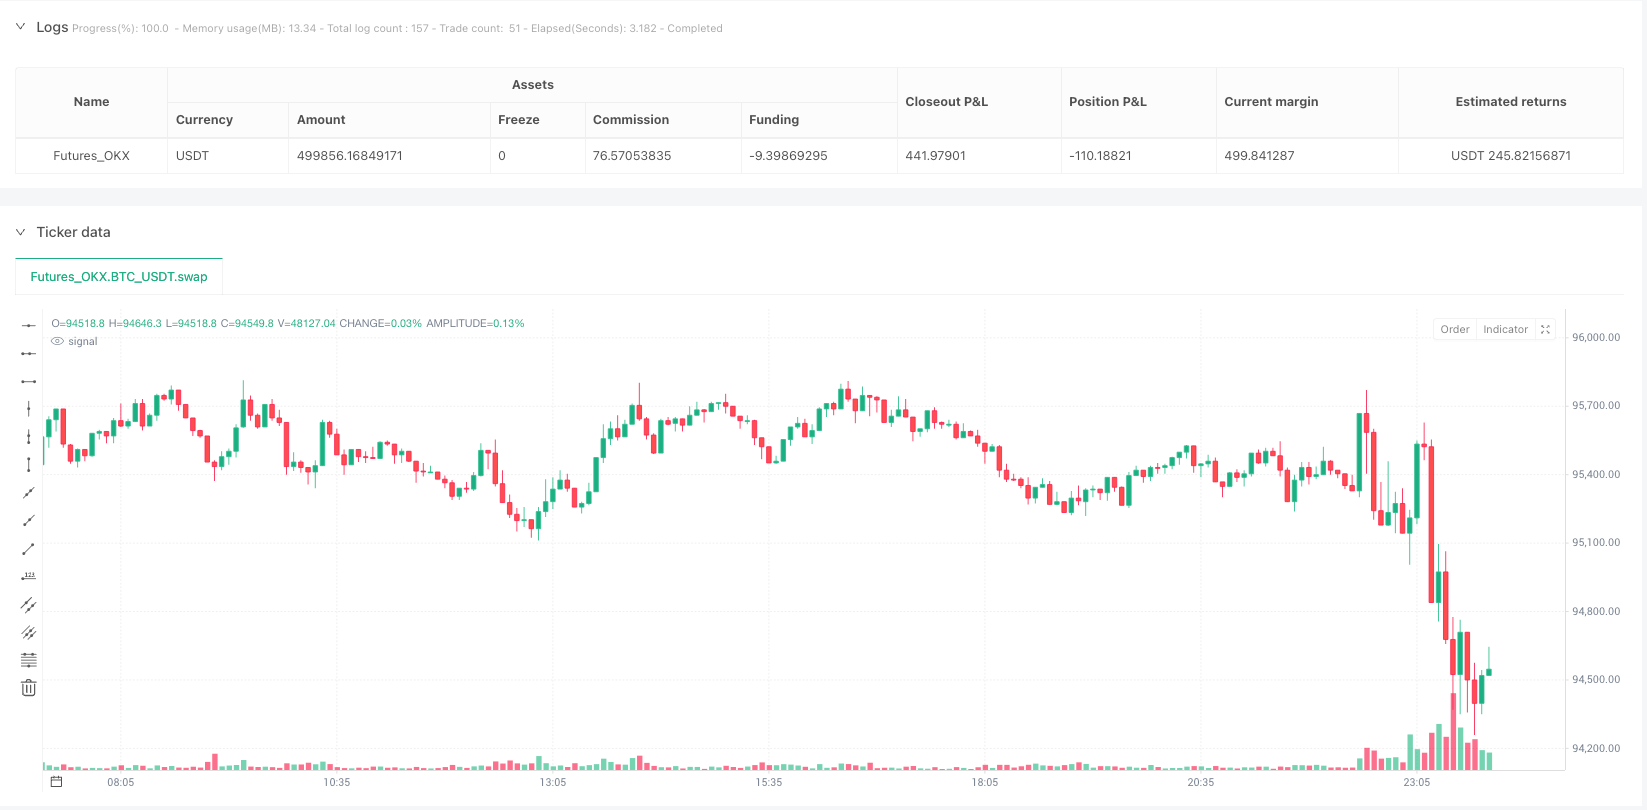Select the Futures_OKX row name cell
The width and height of the screenshot is (1647, 810).
click(x=91, y=156)
